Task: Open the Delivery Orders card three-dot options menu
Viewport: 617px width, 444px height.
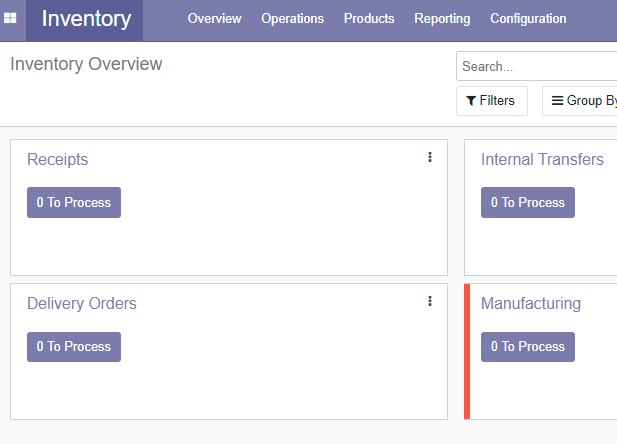Action: tap(430, 301)
